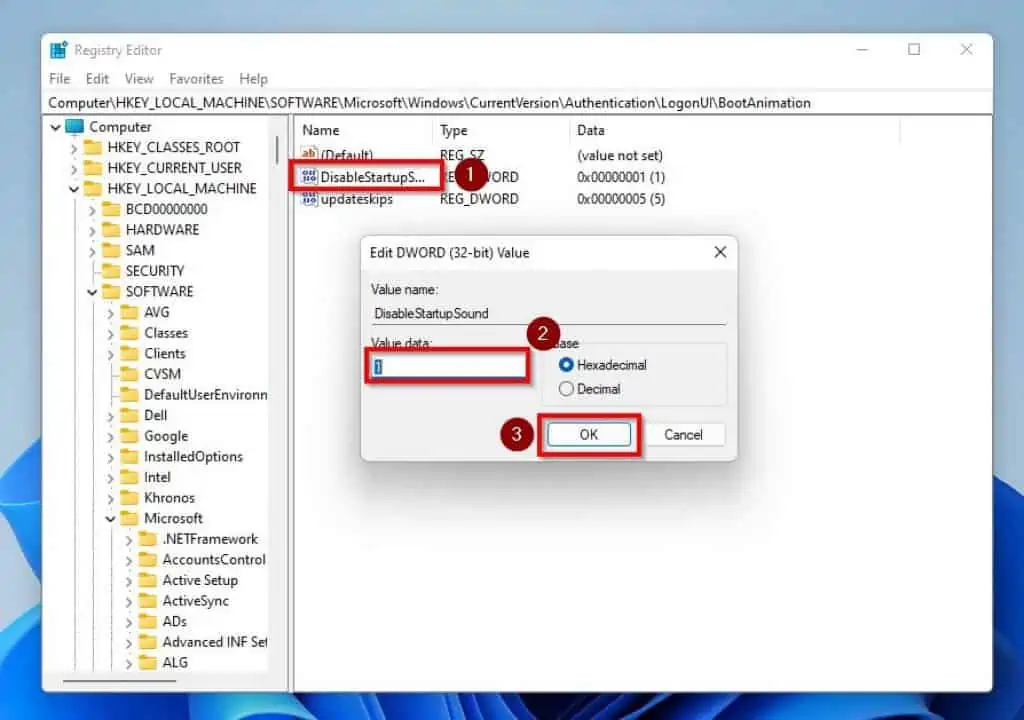Open the Favorites menu
The width and height of the screenshot is (1024, 720).
[196, 78]
